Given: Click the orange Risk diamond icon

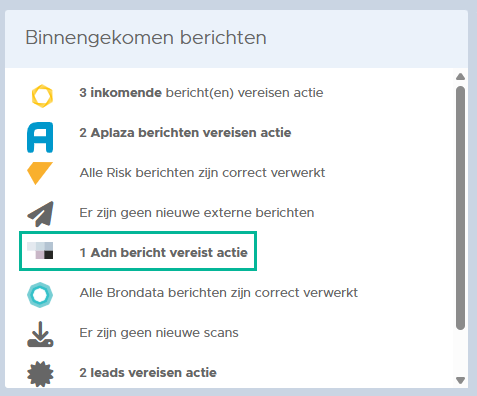Looking at the screenshot, I should [x=40, y=173].
